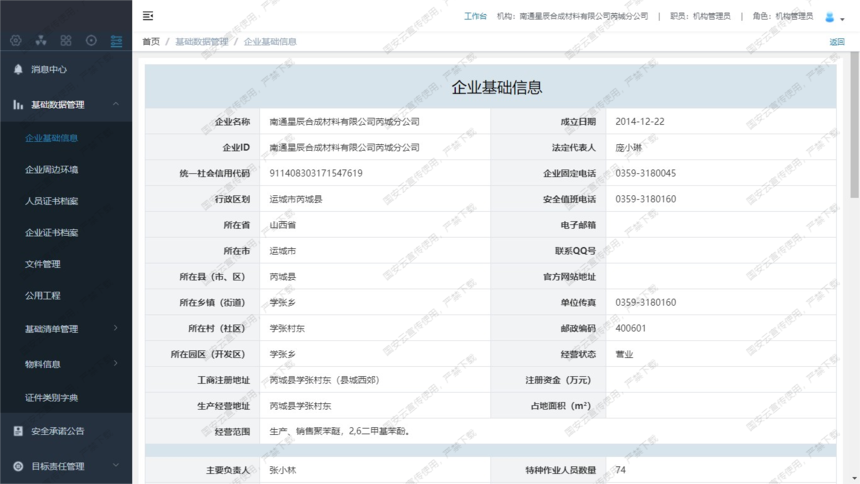Go to 首页 in the breadcrumb
The height and width of the screenshot is (484, 860).
click(x=151, y=42)
